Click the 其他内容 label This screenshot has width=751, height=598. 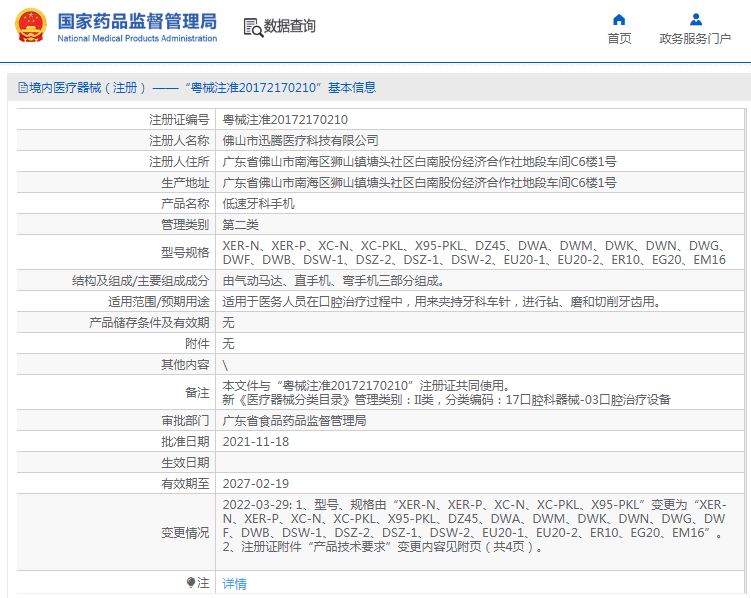coord(185,365)
